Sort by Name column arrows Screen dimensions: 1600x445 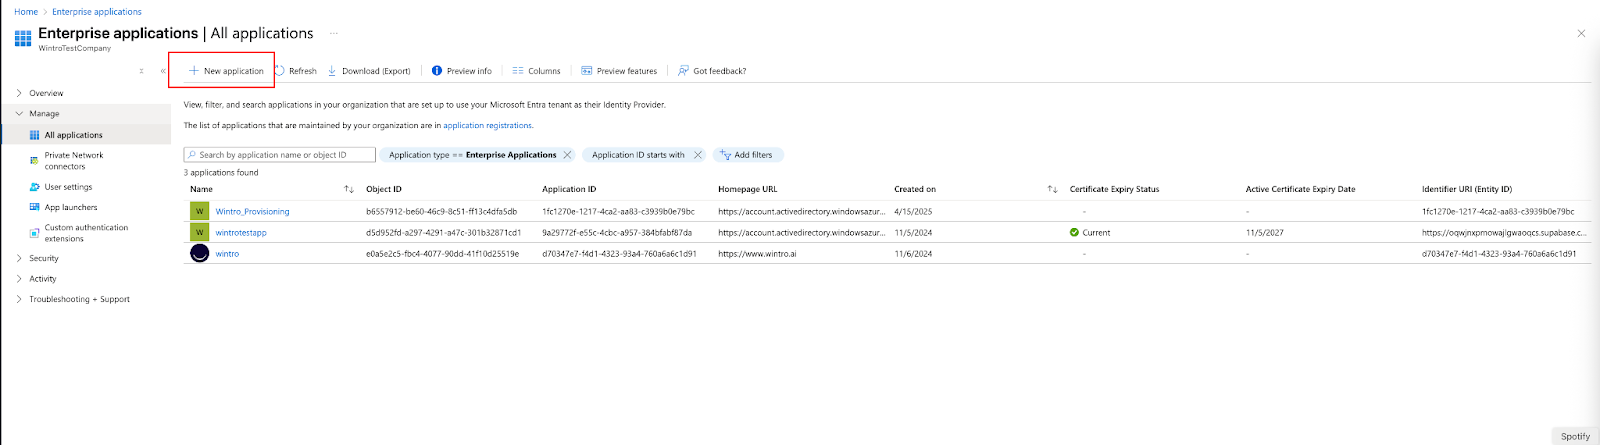[349, 189]
